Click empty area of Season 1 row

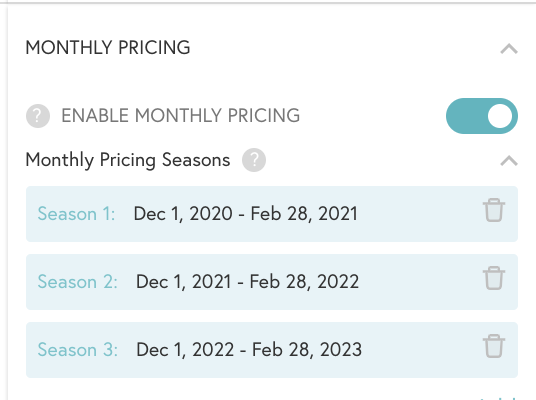(417, 214)
